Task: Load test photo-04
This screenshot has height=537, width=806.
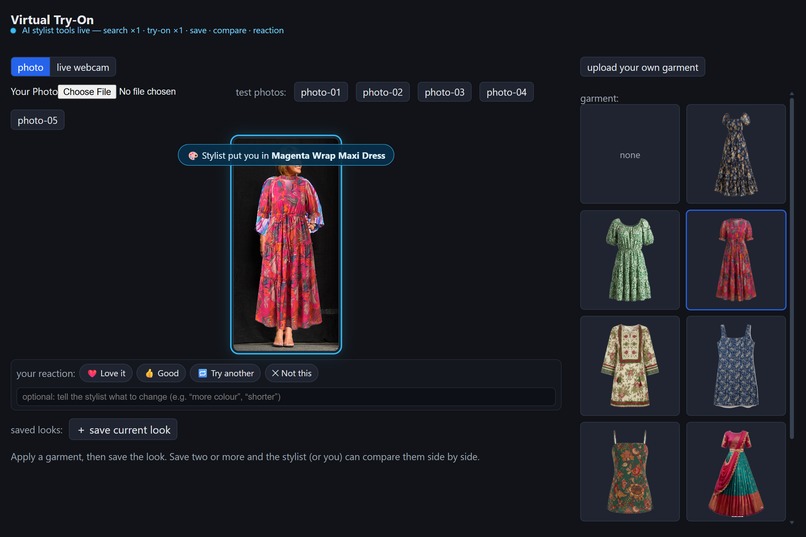Action: (x=506, y=92)
